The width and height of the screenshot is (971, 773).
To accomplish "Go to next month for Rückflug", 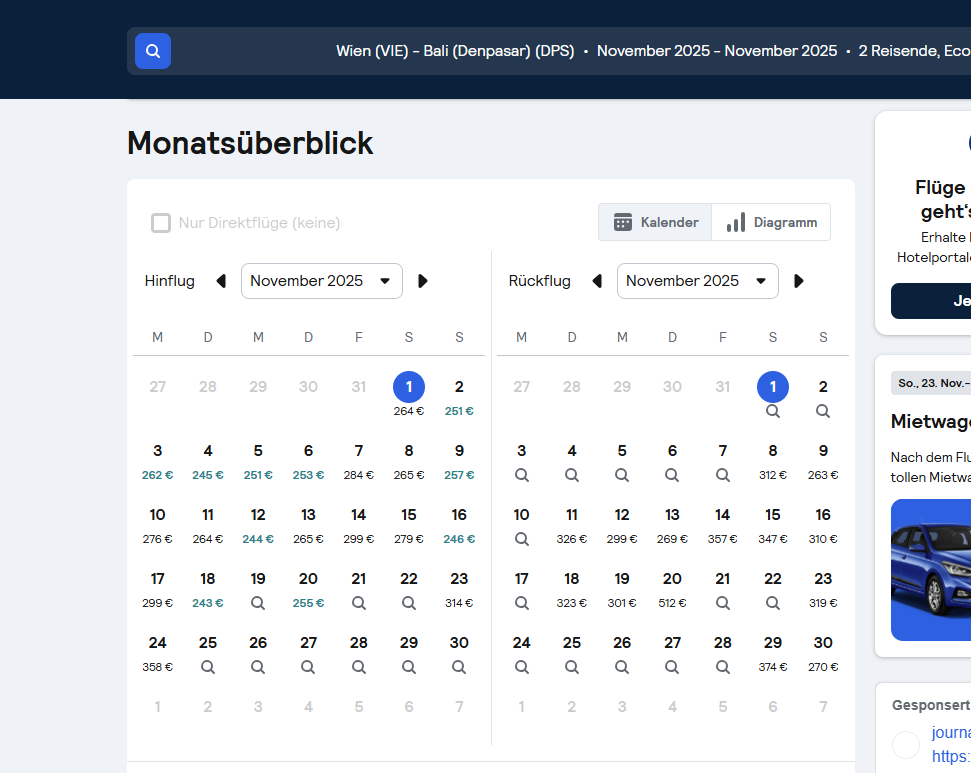I will pos(798,281).
